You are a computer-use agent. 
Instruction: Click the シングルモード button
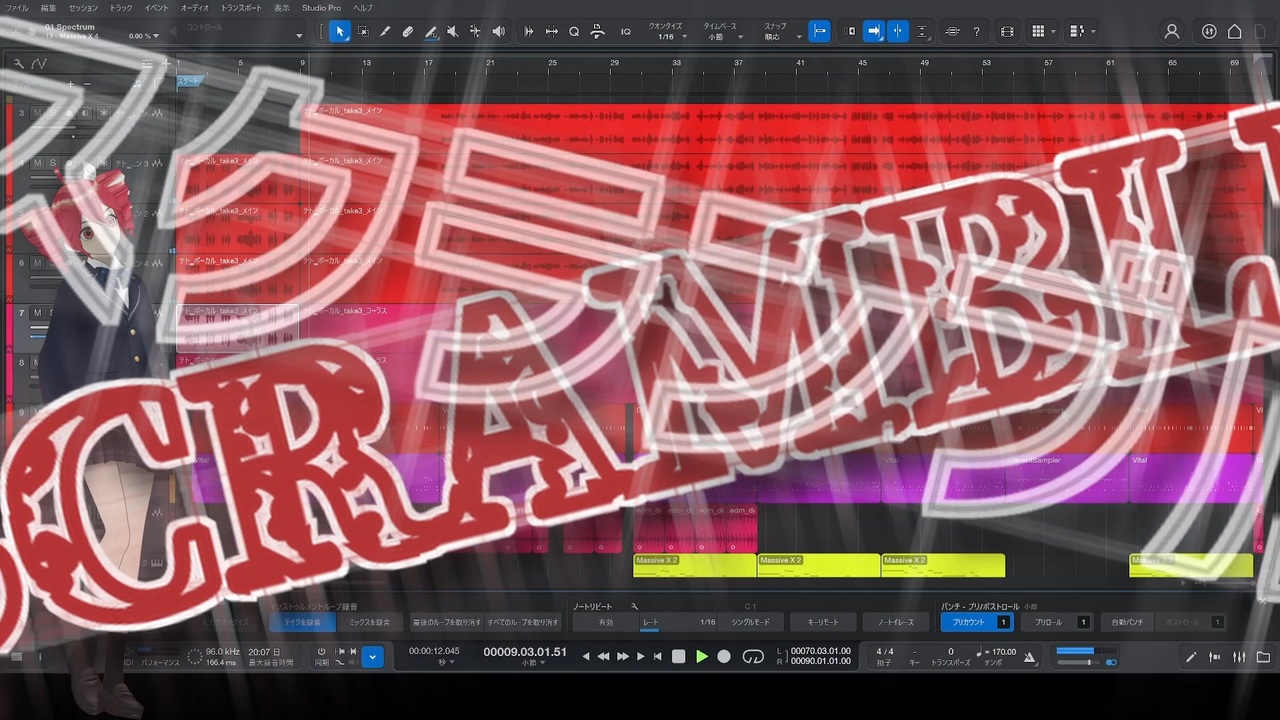(750, 622)
